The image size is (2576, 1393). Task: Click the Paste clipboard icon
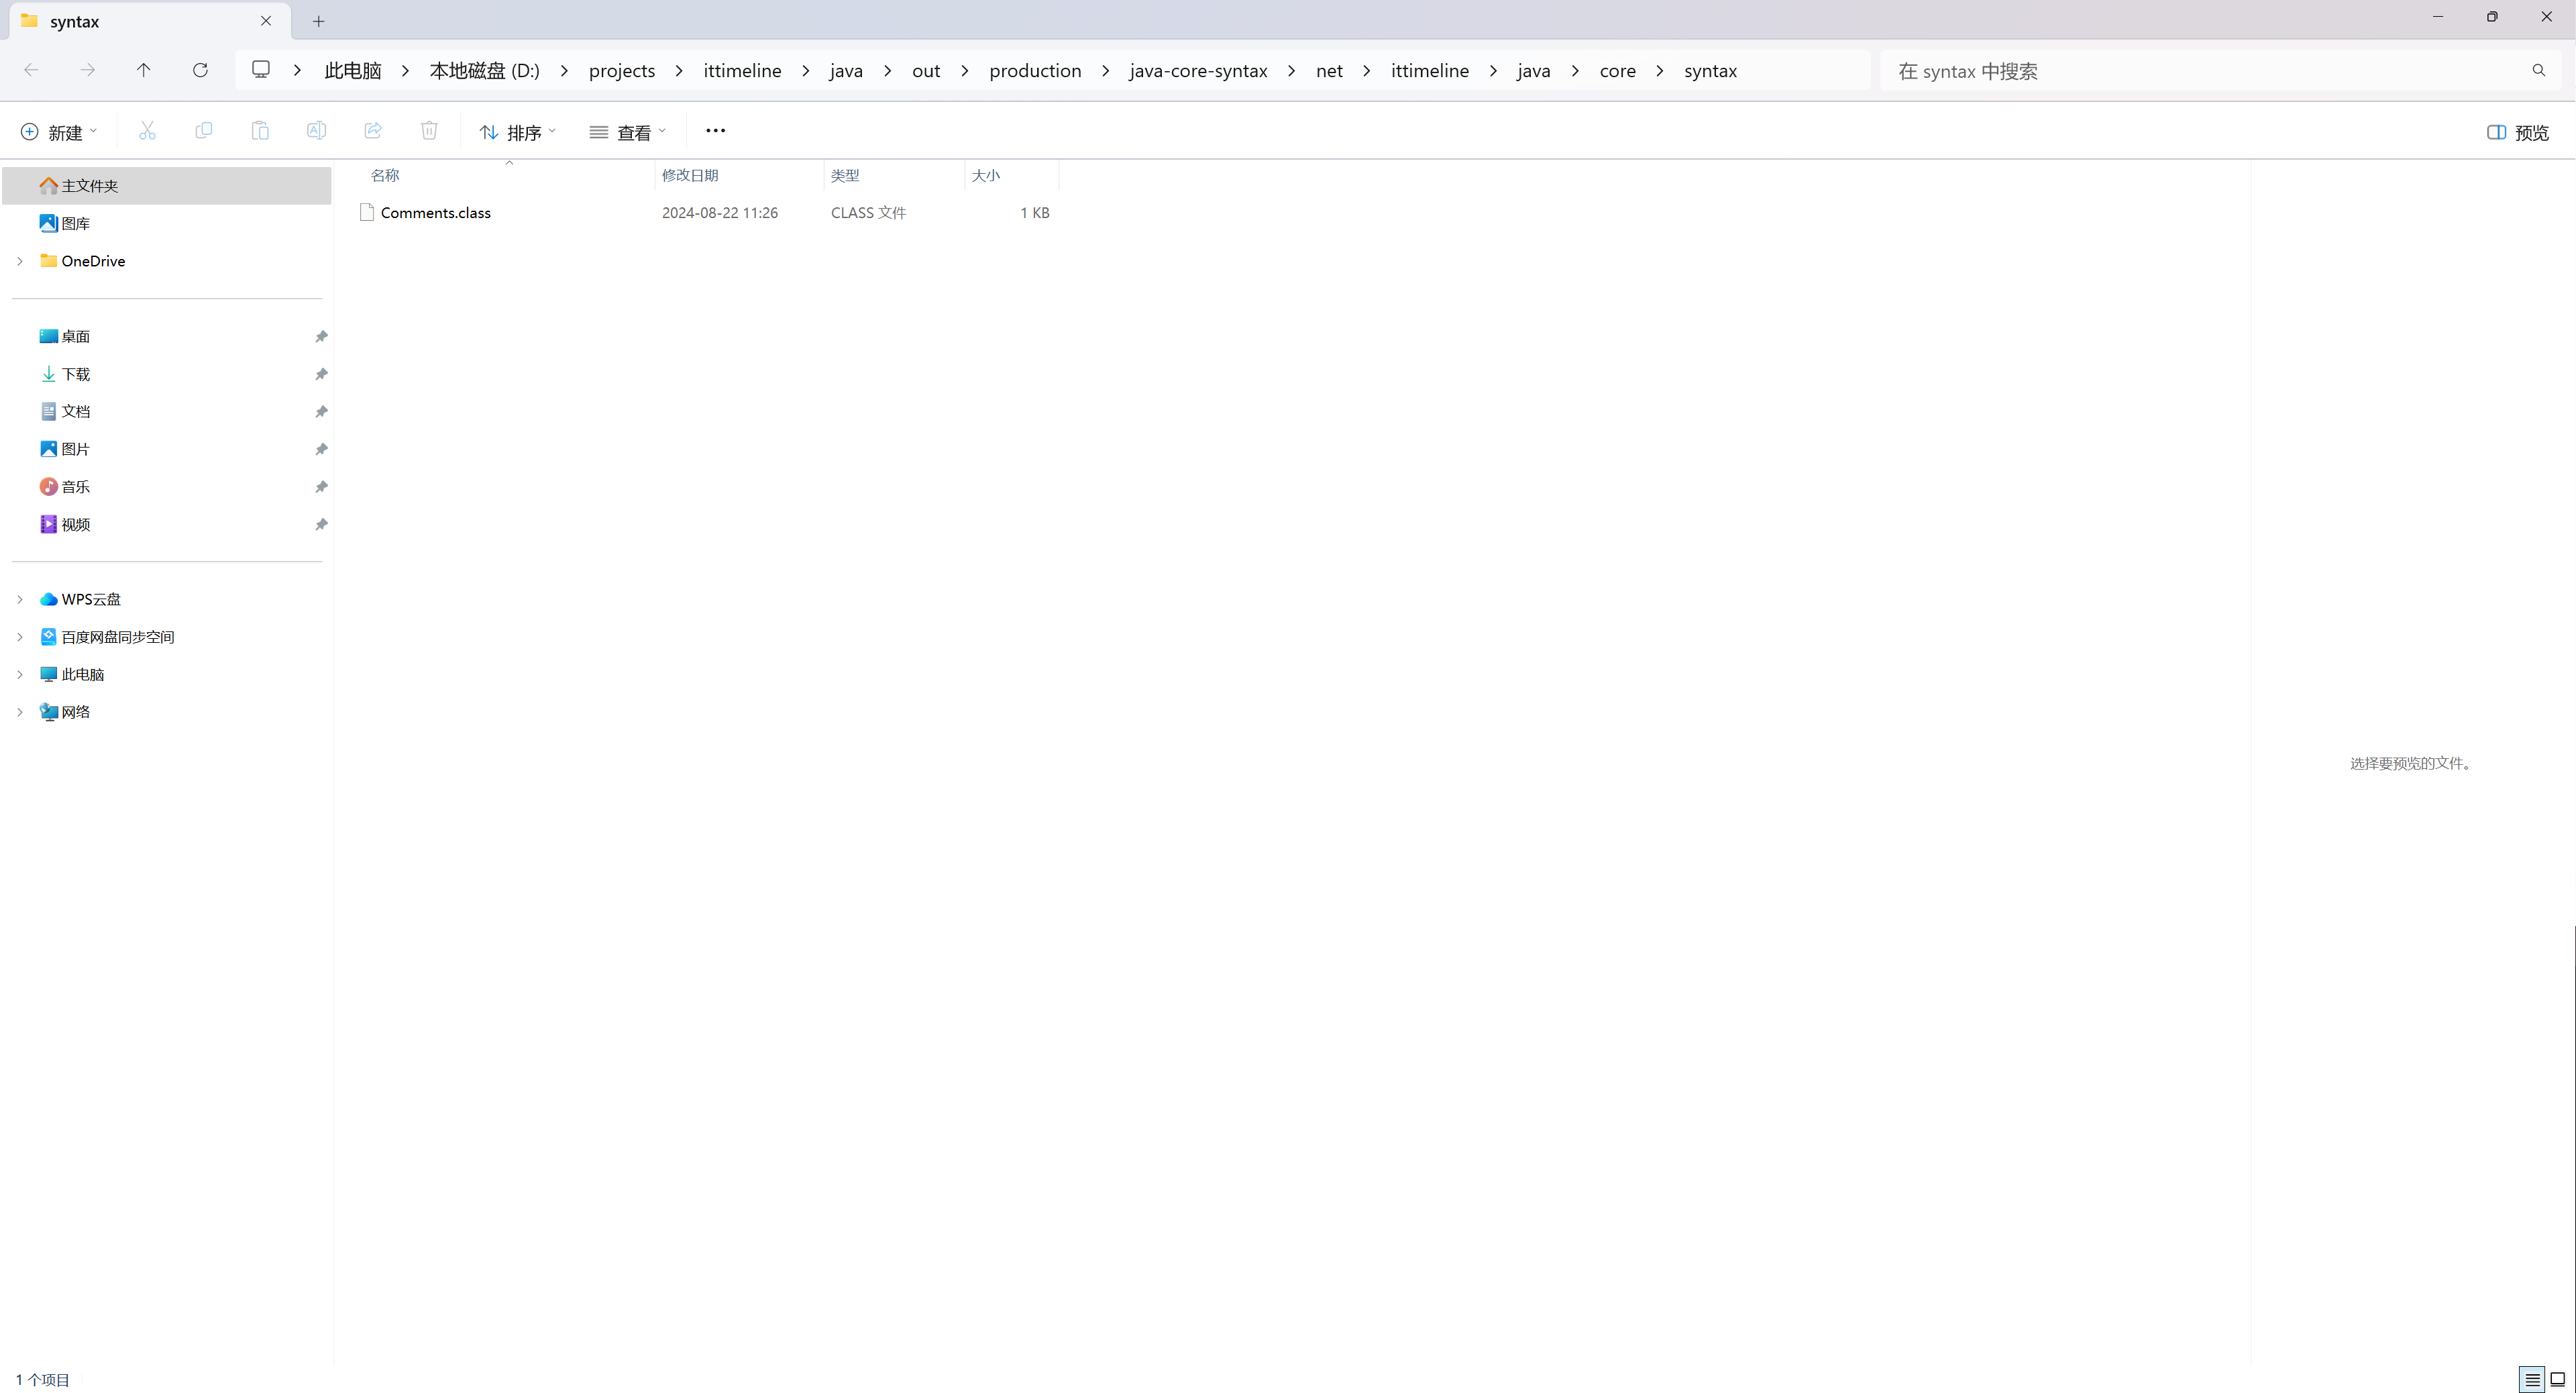(x=260, y=131)
